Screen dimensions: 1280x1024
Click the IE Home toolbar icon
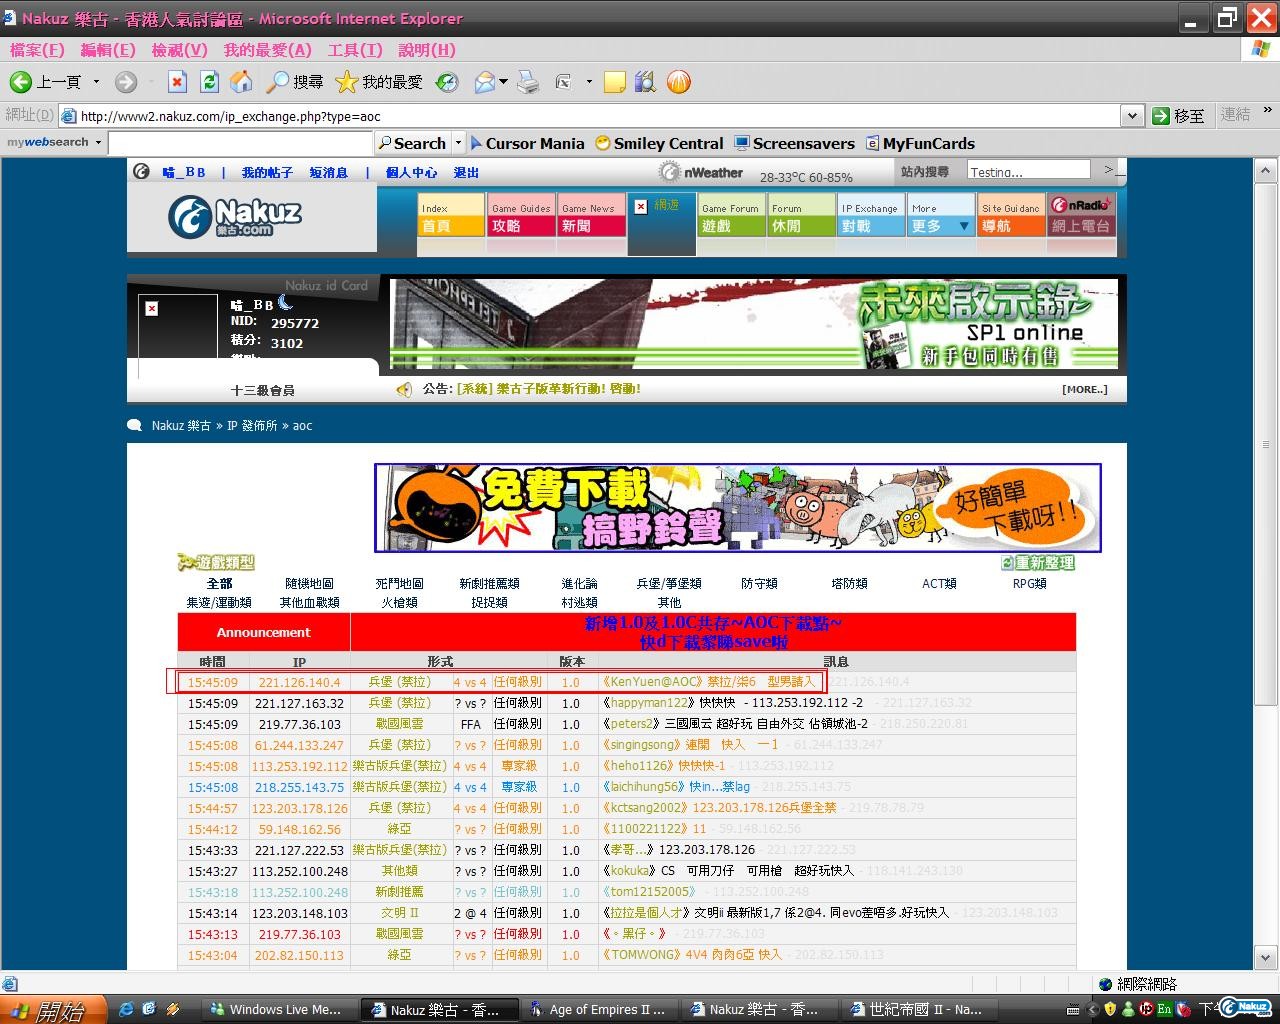point(241,82)
